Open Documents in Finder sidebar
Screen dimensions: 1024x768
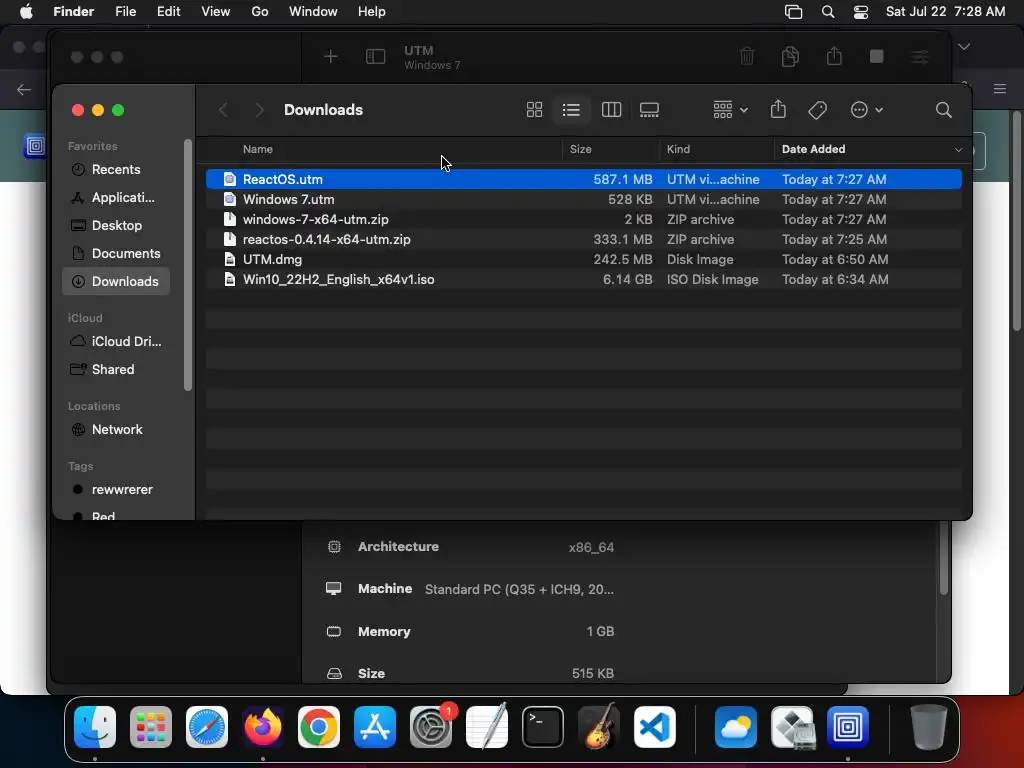(x=116, y=253)
